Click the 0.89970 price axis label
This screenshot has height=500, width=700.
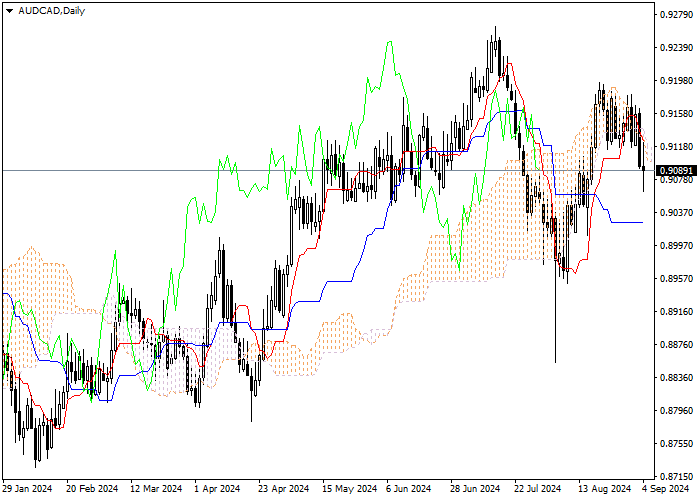click(x=677, y=246)
